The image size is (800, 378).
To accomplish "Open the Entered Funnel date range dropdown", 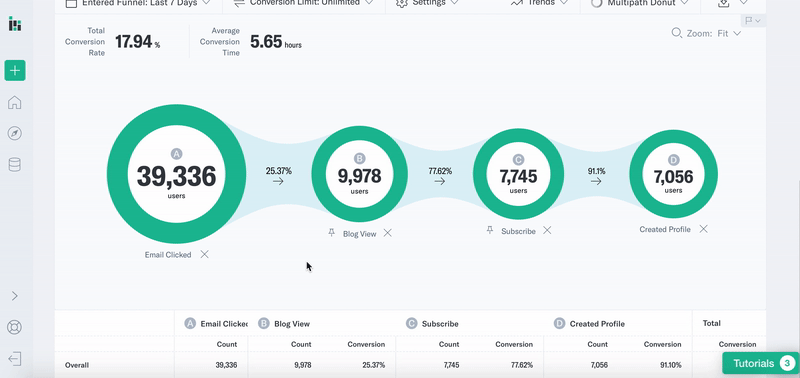I will coord(138,4).
